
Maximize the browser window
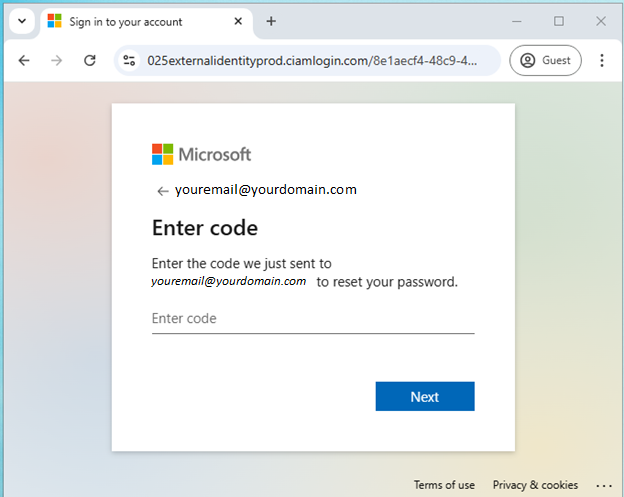tap(559, 21)
